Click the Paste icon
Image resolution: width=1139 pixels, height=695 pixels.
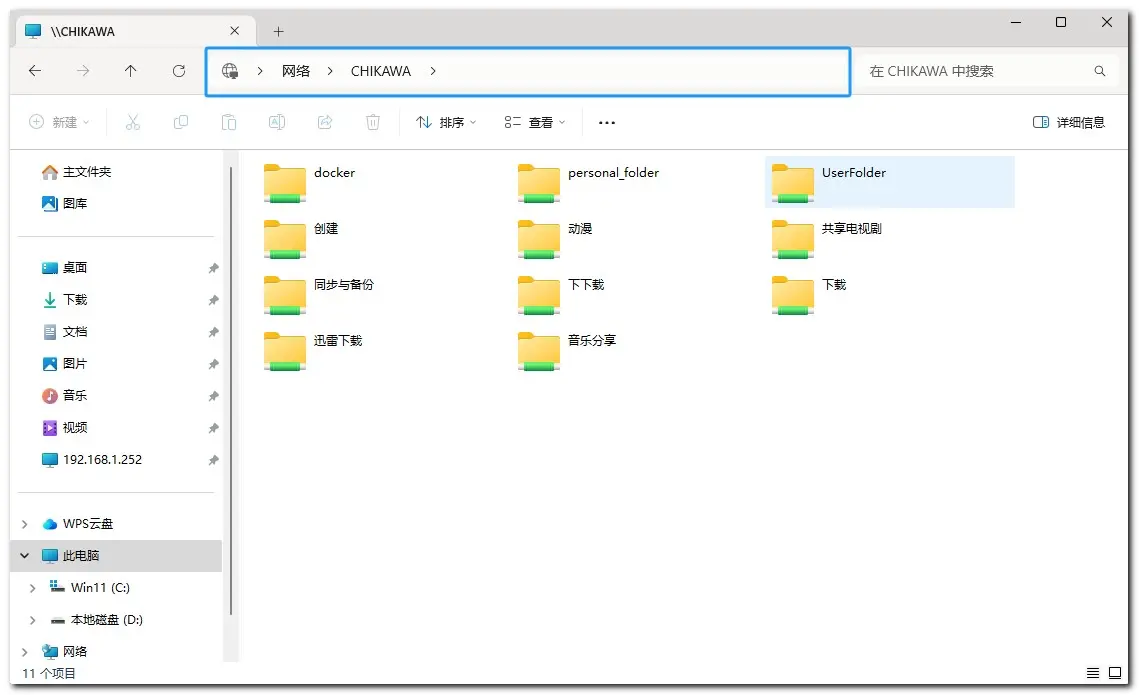(229, 122)
